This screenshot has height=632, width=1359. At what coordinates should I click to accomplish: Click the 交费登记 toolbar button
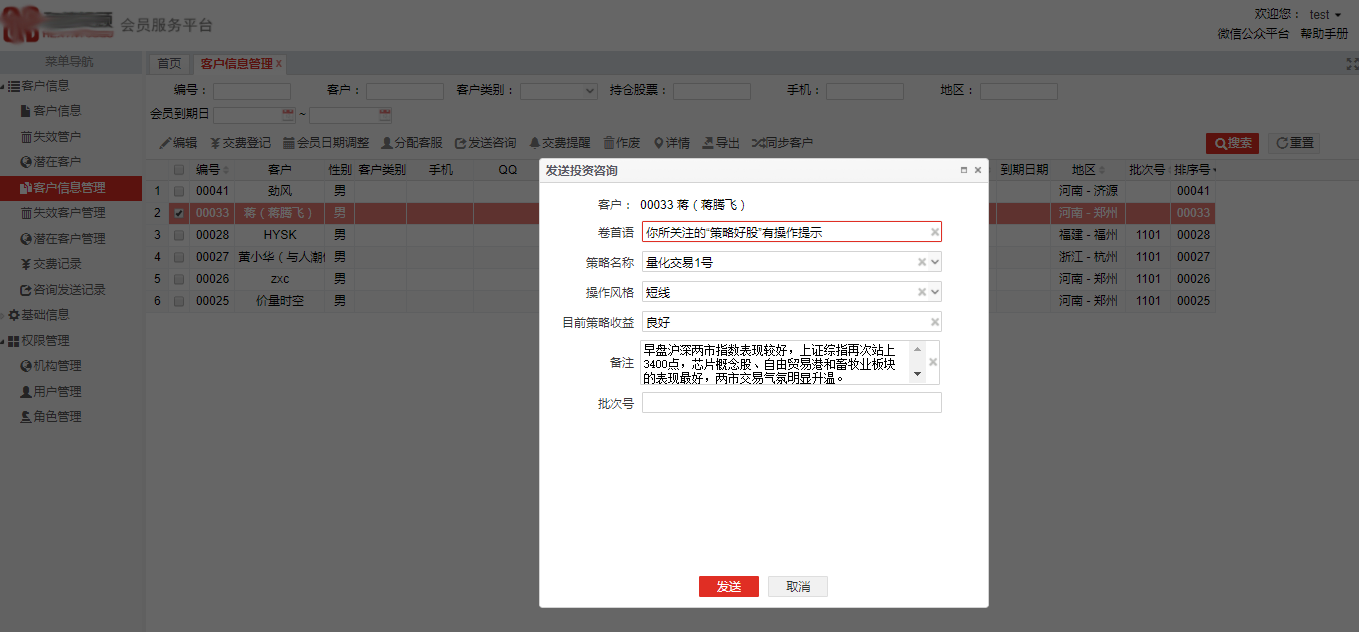click(x=240, y=143)
